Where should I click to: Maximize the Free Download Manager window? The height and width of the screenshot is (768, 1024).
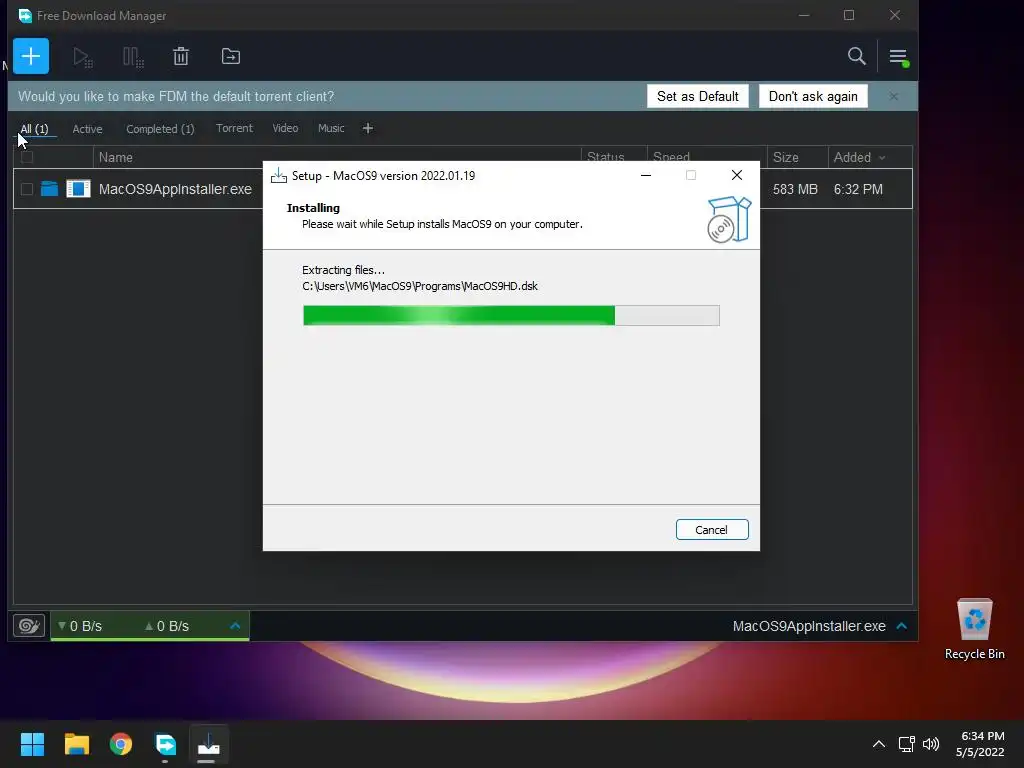click(x=849, y=15)
